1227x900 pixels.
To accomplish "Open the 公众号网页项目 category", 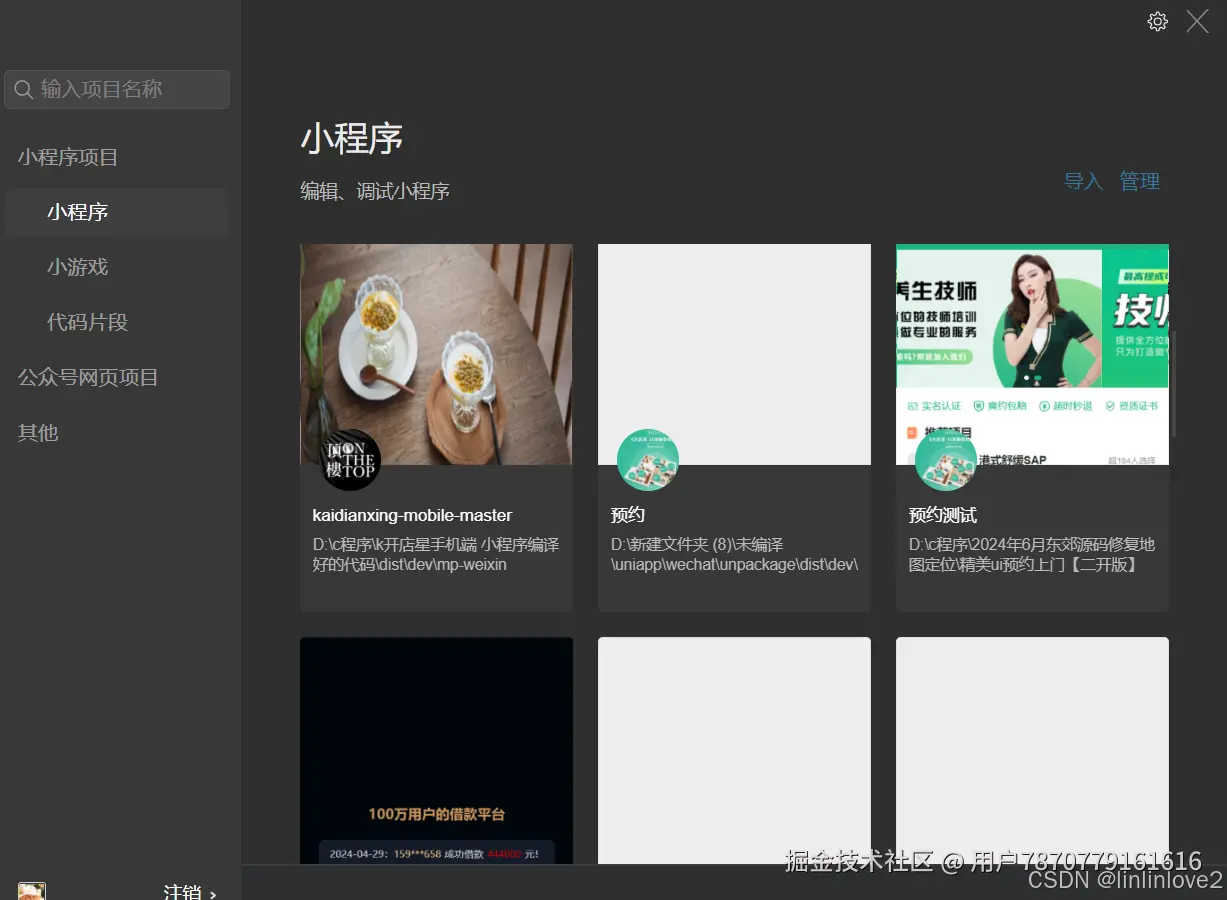I will [88, 377].
